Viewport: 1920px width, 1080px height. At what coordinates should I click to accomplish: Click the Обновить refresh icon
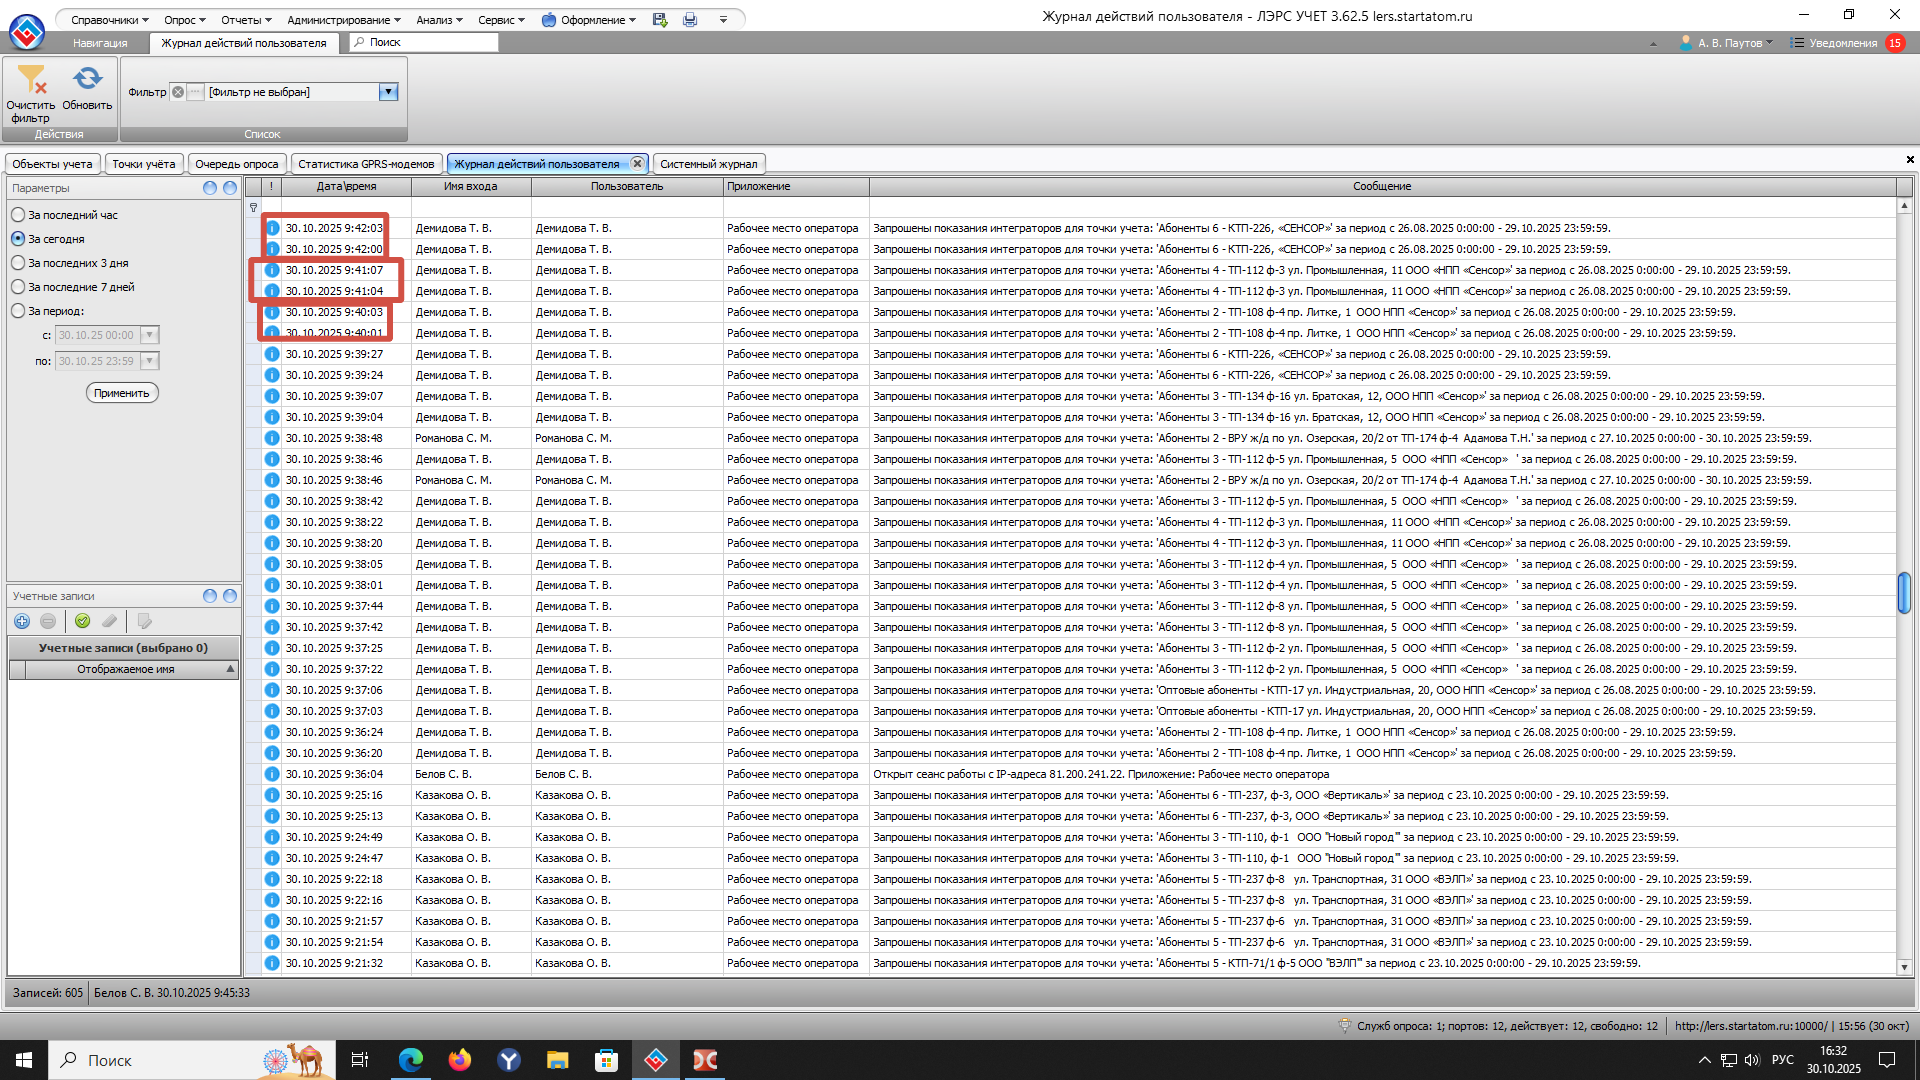click(x=87, y=78)
